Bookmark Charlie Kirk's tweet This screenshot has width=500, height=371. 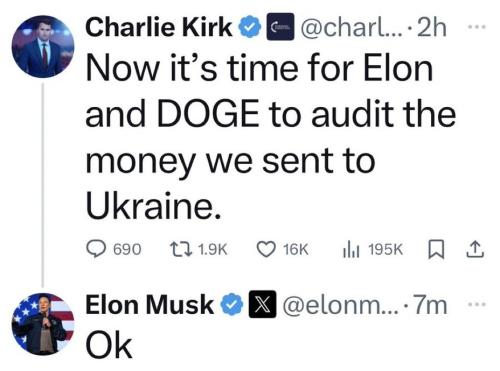[x=436, y=249]
